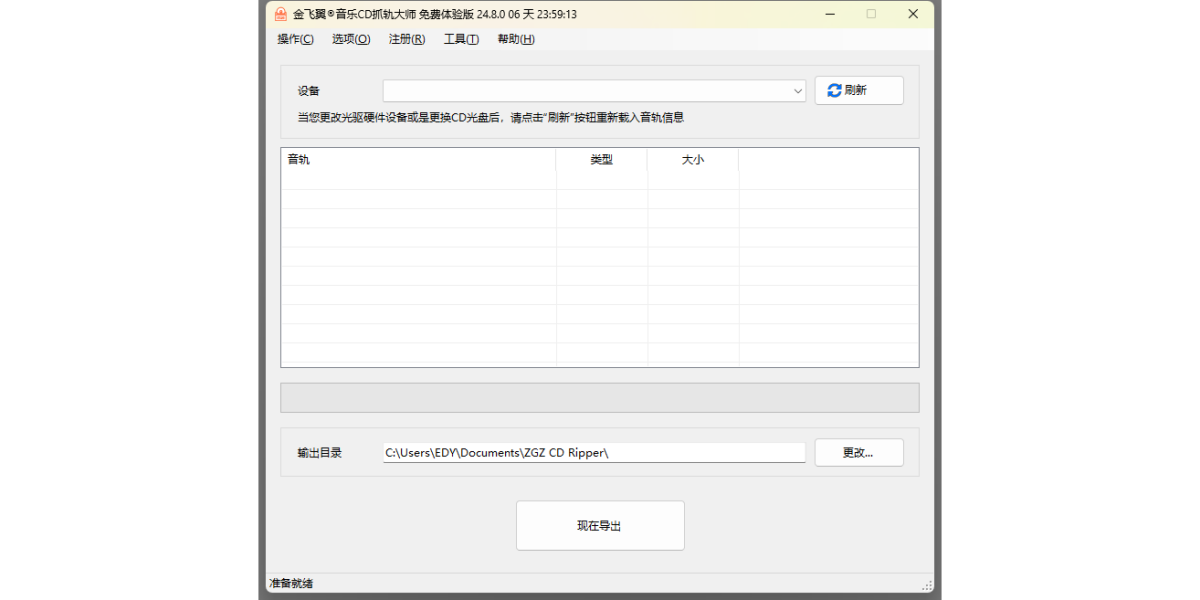This screenshot has width=1200, height=600.
Task: Click the 大小 column header
Action: [693, 160]
